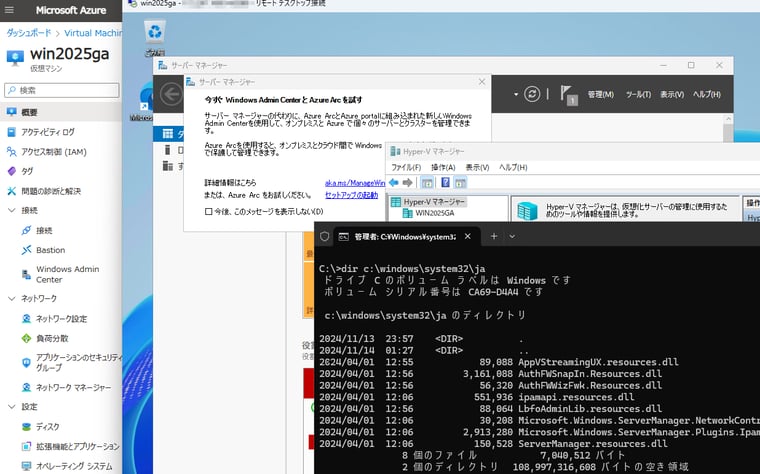Collapse the ネットワーク section chevron
Screen dimensions: 760x474
pos(12,298)
